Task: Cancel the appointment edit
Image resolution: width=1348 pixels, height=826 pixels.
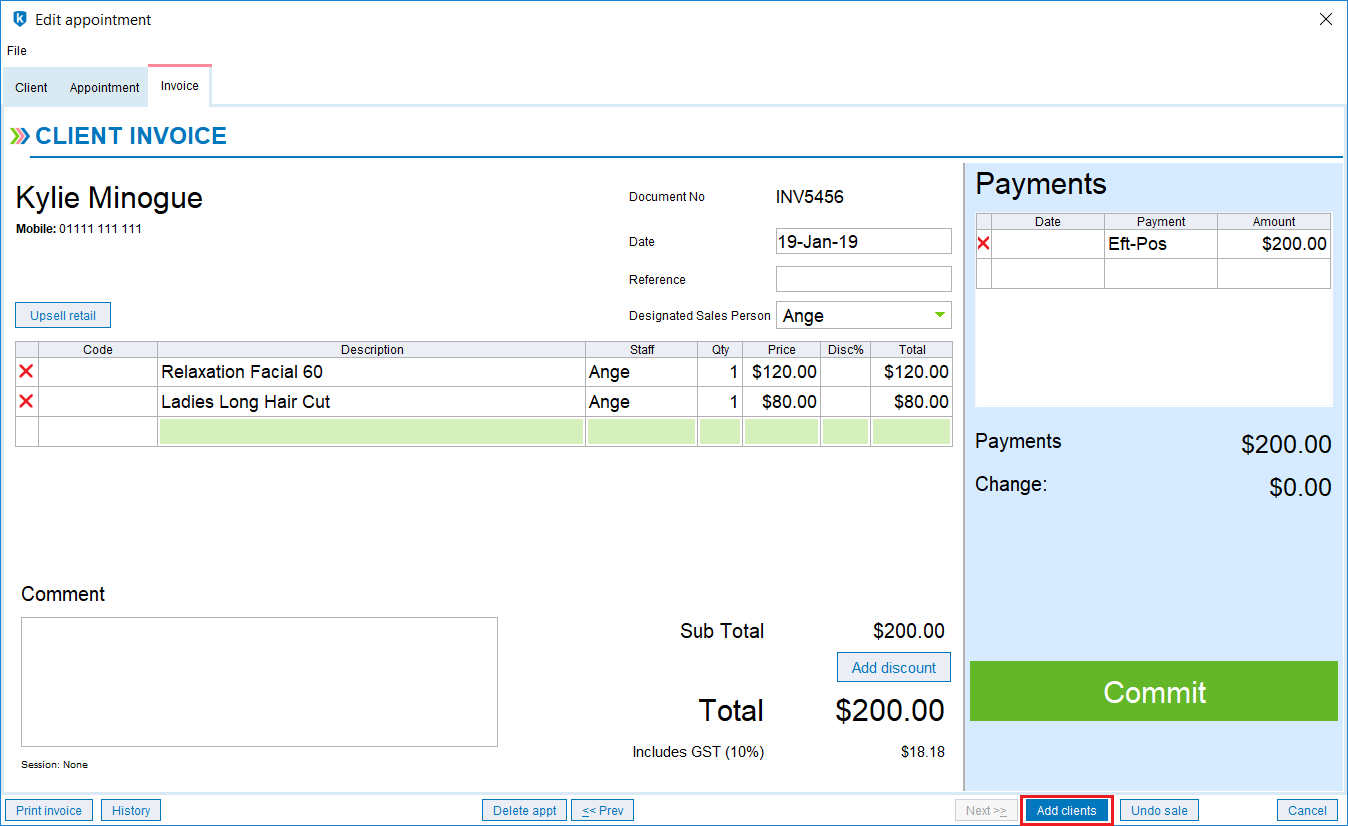Action: point(1307,810)
